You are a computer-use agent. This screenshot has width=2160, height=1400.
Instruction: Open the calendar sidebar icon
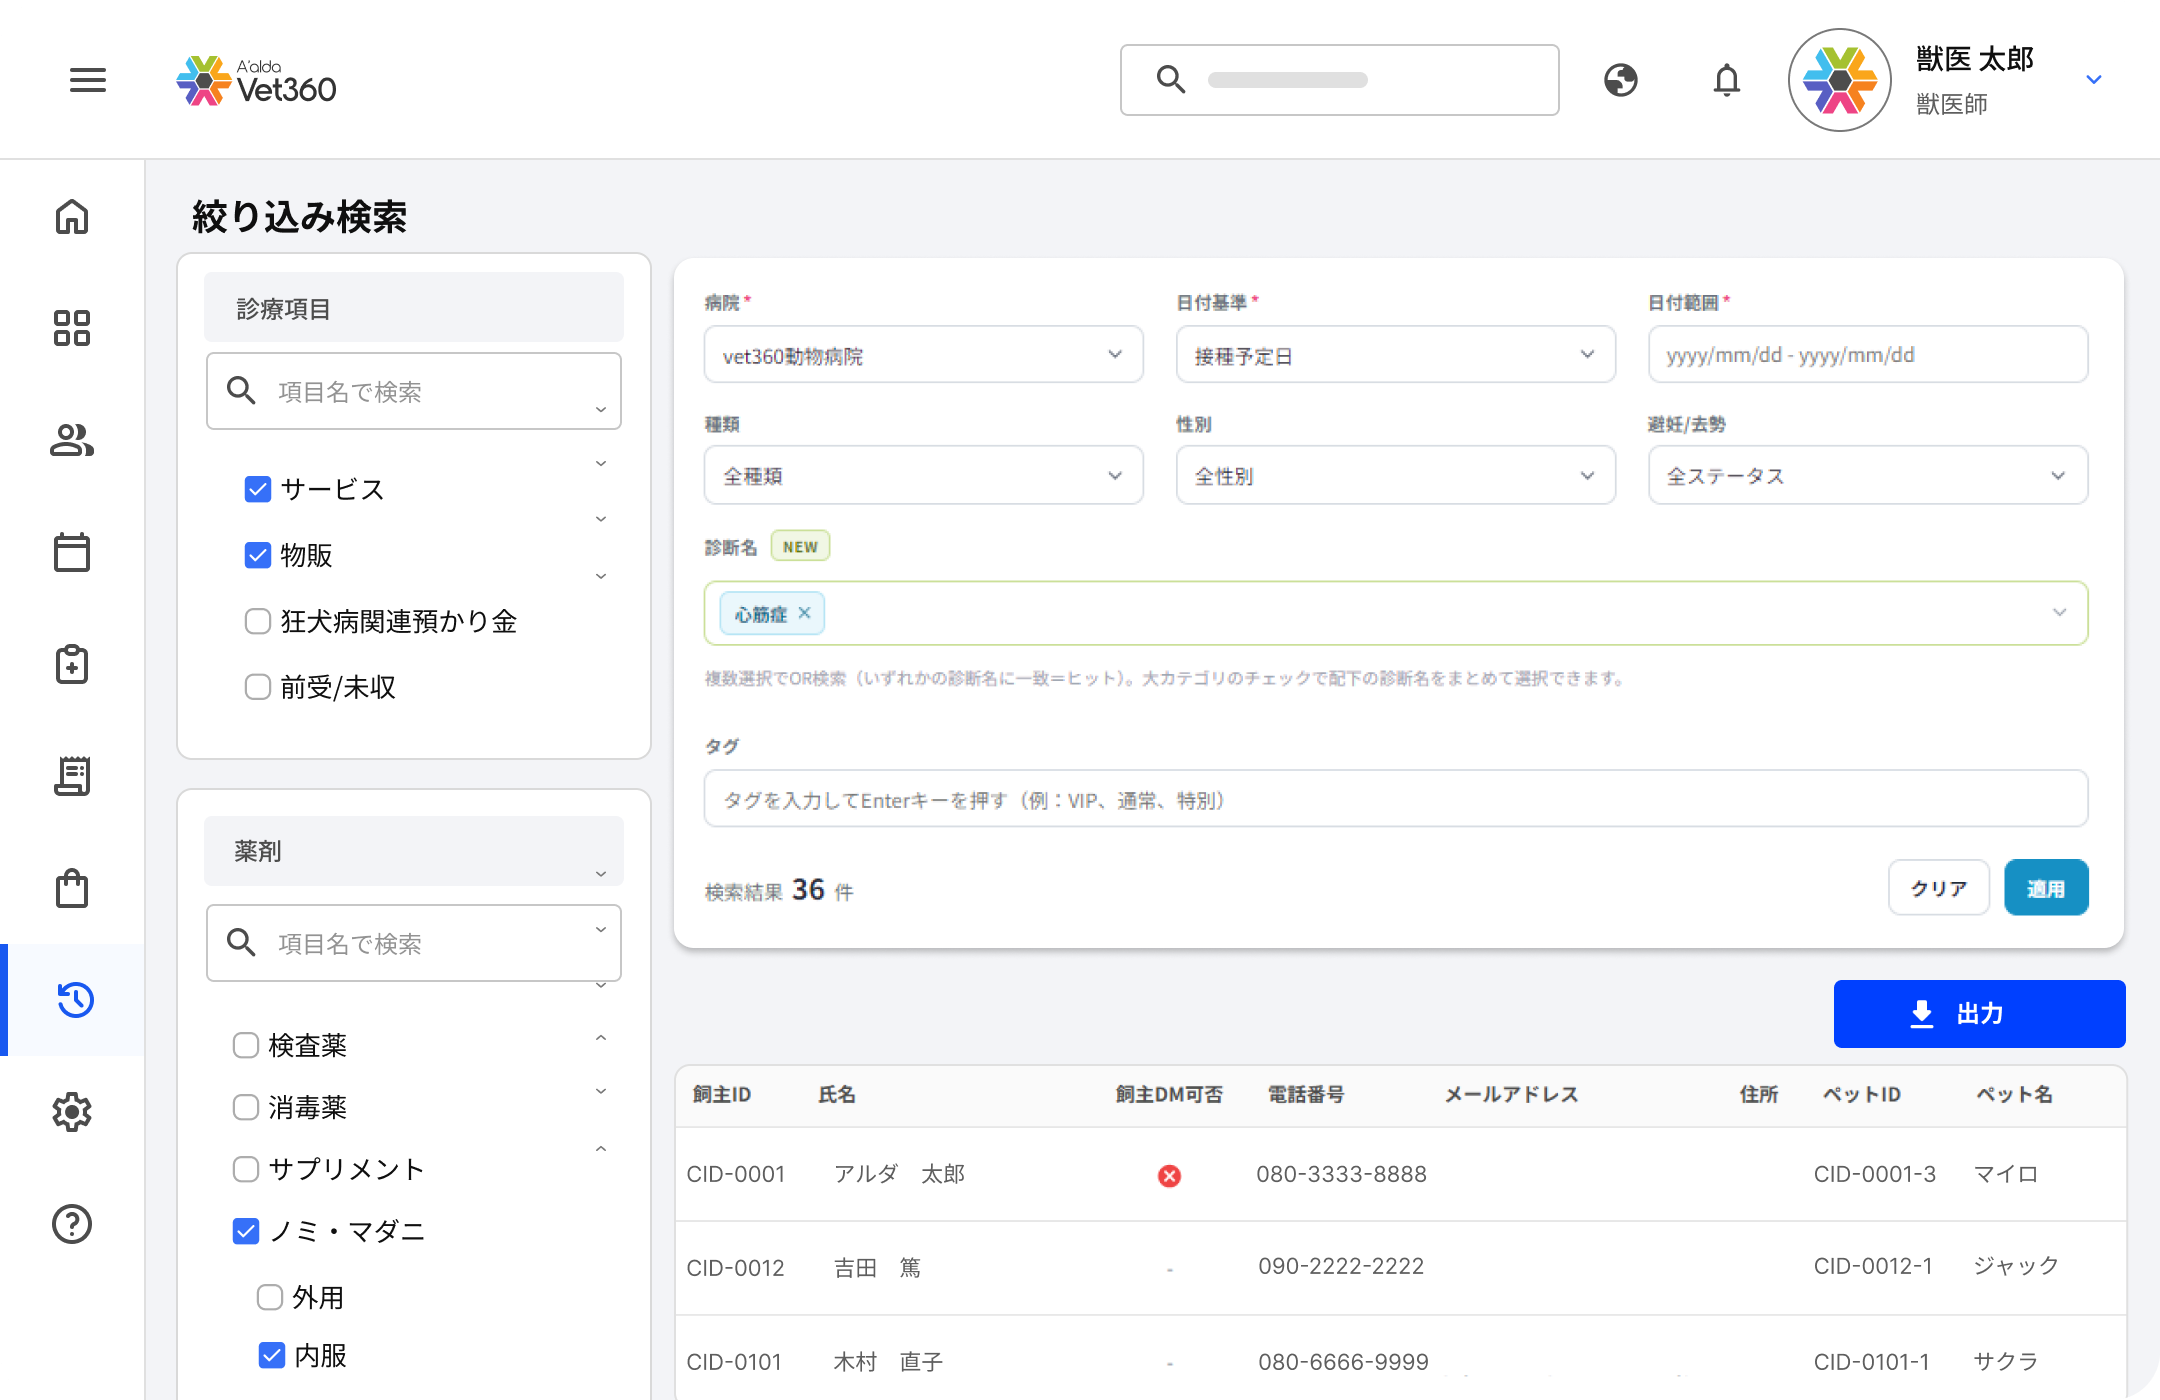pos(72,552)
